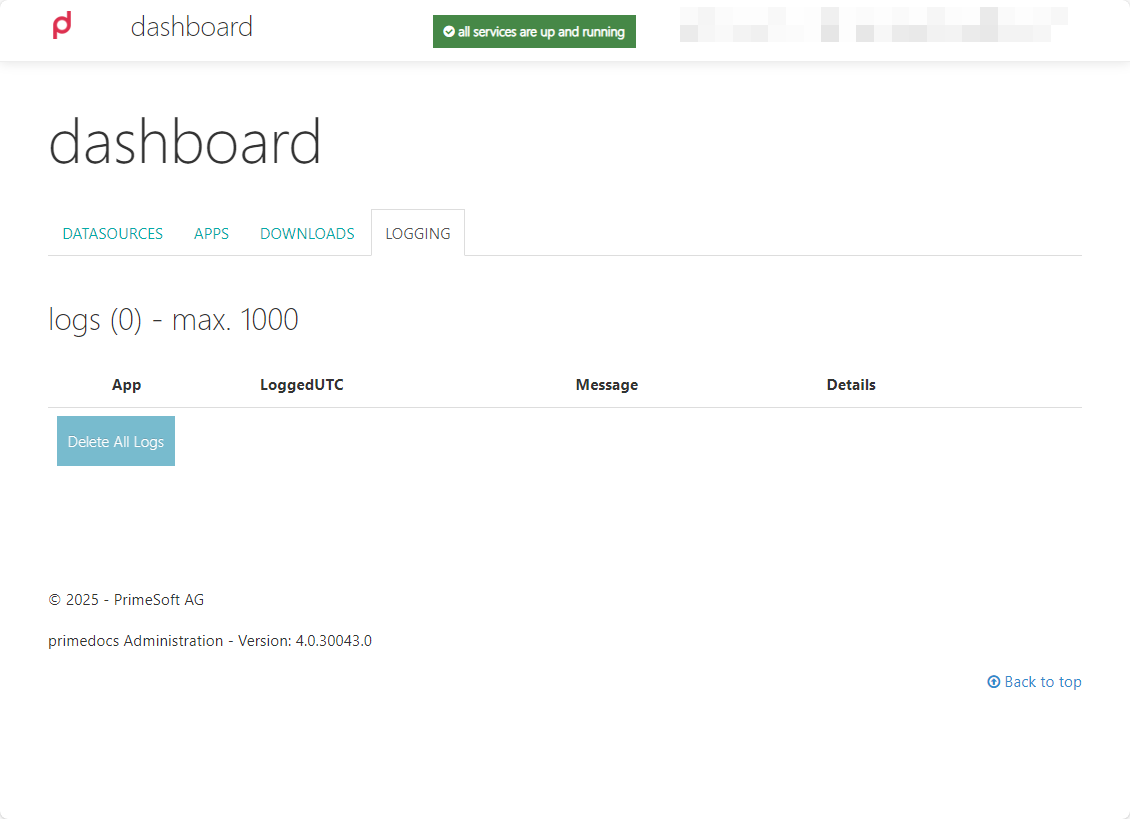Open the DOWNLOADS tab
Viewport: 1130px width, 819px height.
(307, 234)
